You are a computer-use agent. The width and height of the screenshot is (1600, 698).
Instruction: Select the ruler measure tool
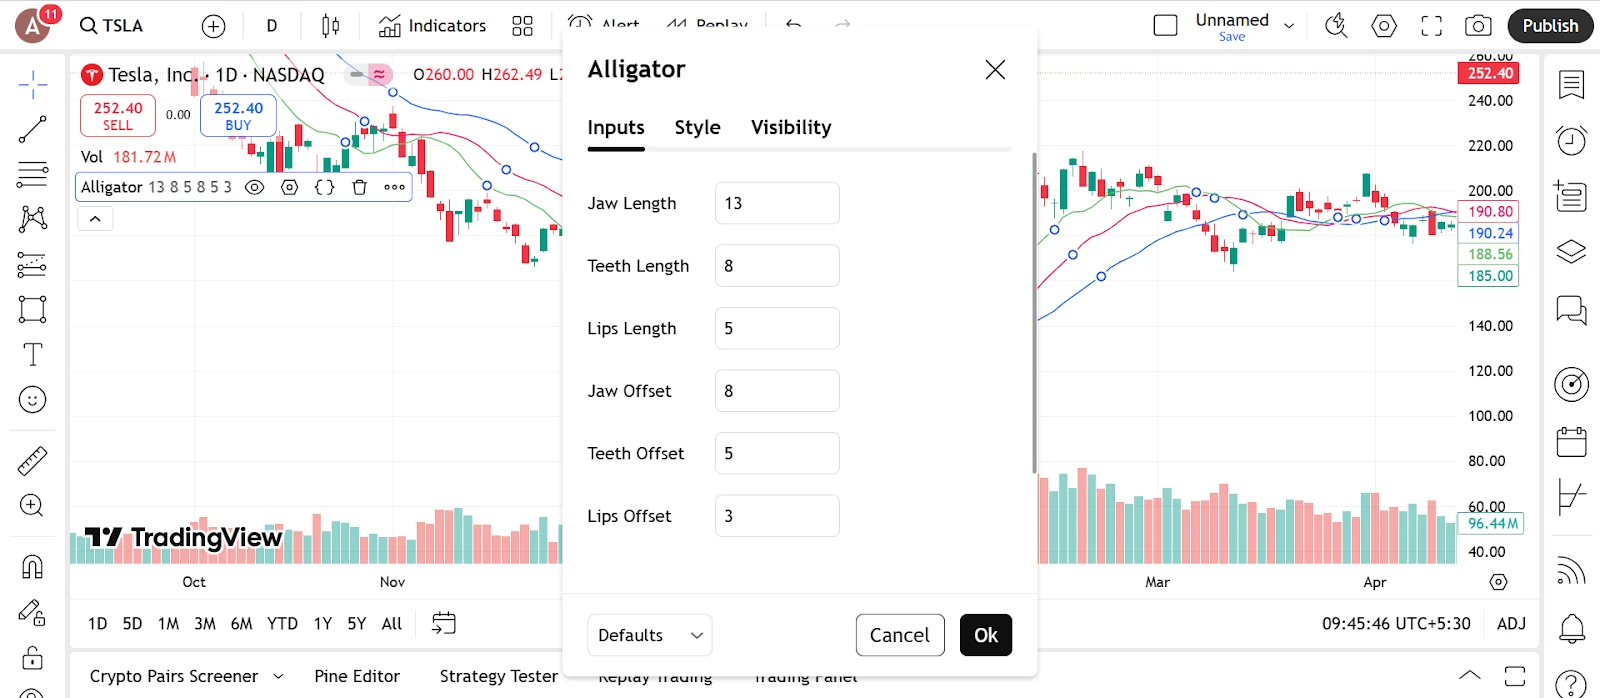[x=32, y=461]
